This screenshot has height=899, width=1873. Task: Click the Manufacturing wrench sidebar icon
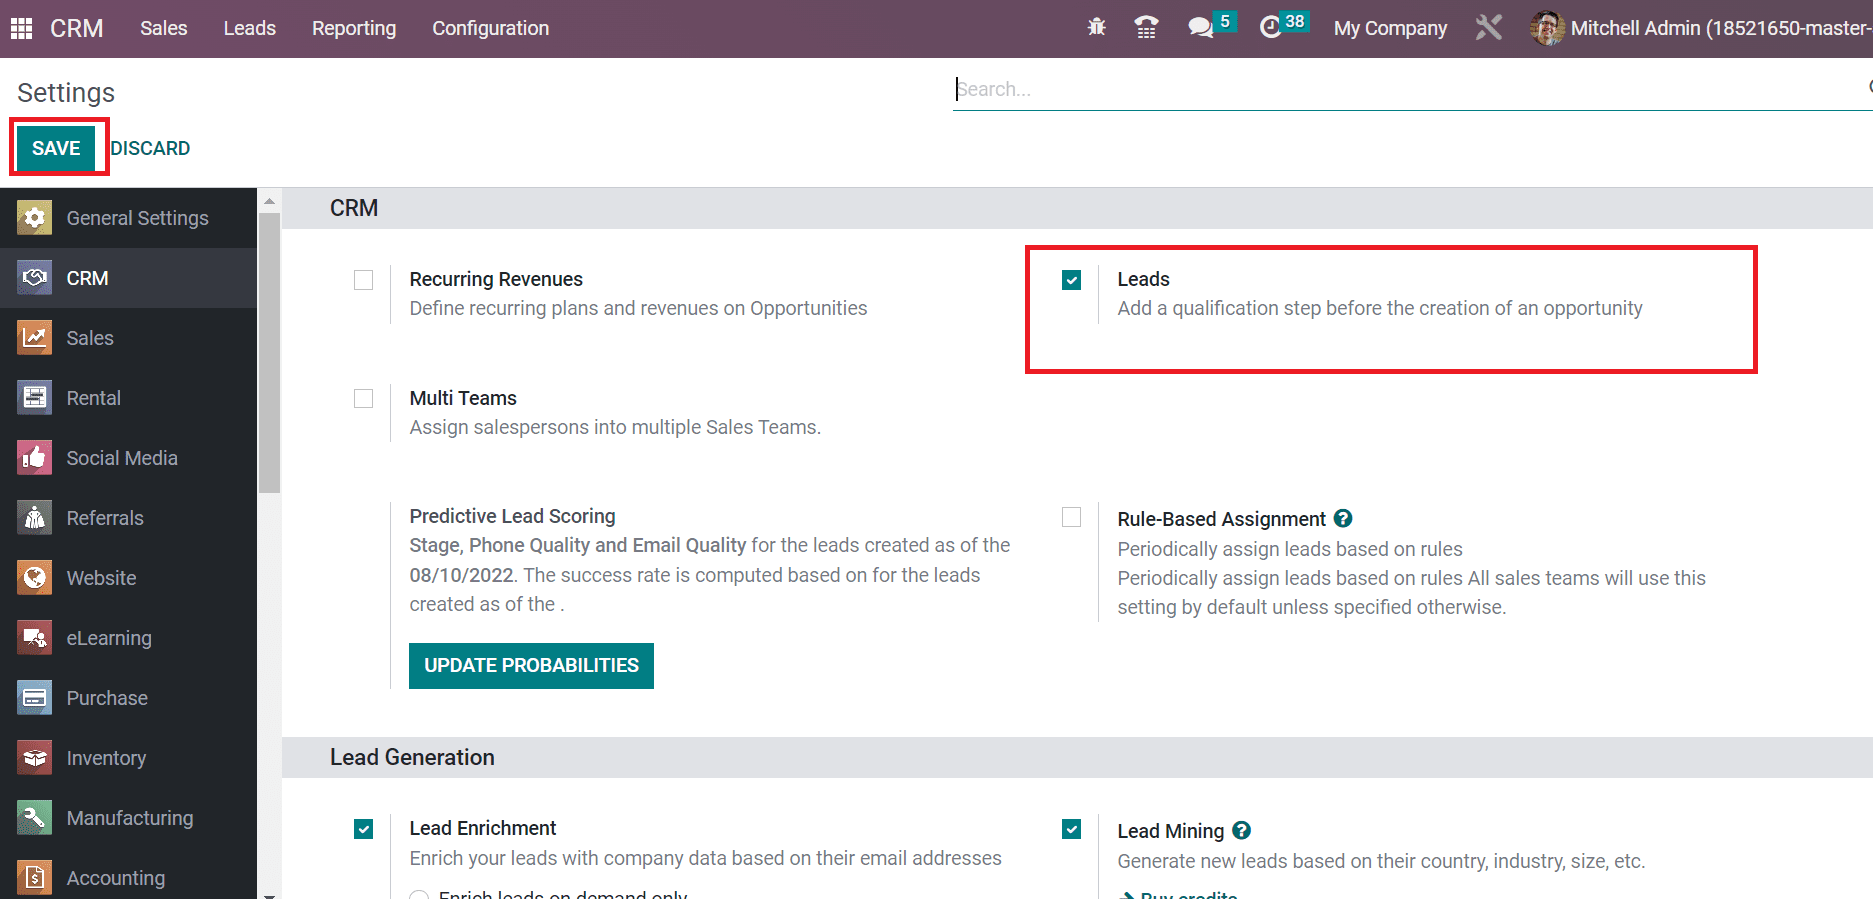click(35, 818)
